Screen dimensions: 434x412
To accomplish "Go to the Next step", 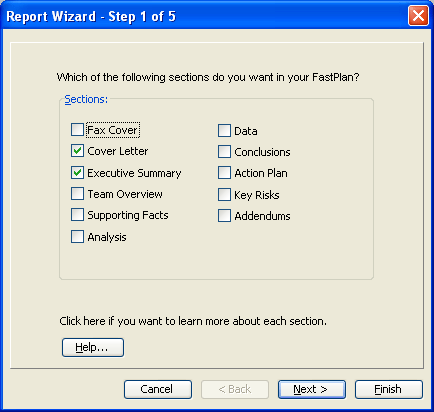I will click(312, 389).
